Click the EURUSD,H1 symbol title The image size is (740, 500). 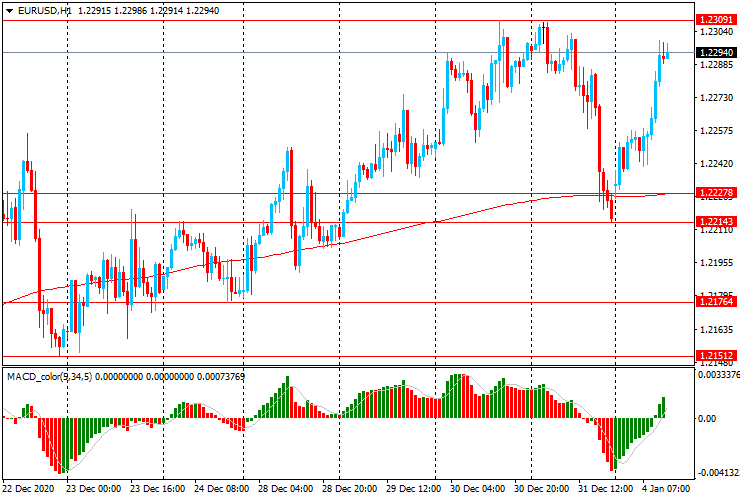[x=44, y=11]
